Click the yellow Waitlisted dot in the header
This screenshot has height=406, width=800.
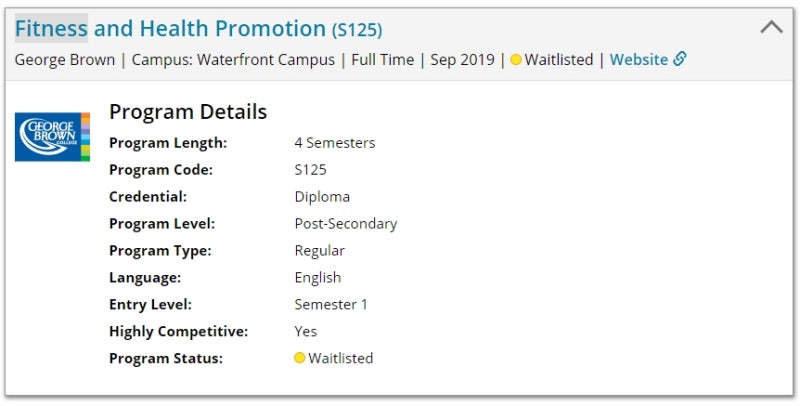point(516,60)
